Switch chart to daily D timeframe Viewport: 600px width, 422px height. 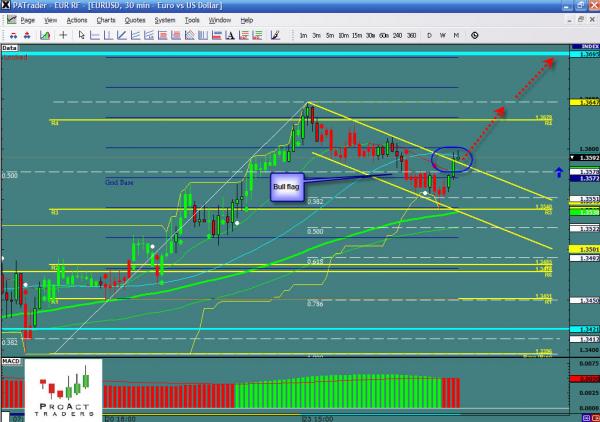tap(429, 36)
